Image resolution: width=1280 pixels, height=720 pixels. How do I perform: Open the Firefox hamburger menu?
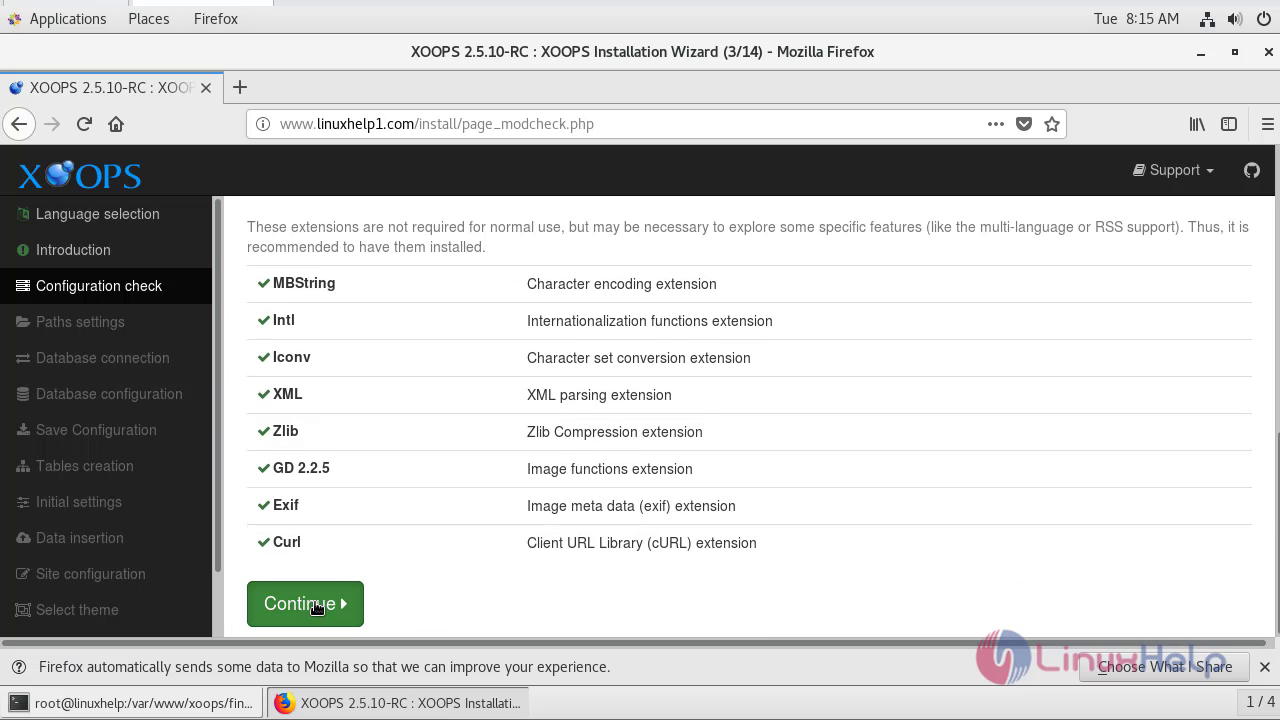(1267, 124)
